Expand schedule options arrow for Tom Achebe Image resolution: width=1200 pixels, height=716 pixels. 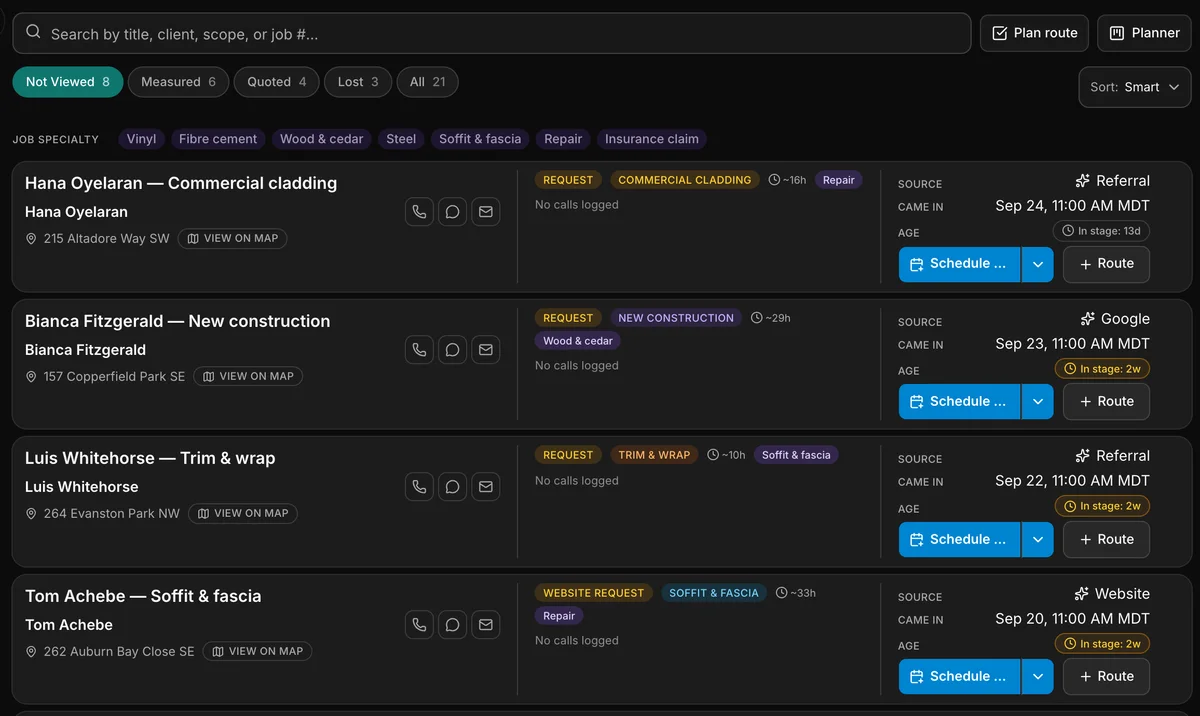pos(1037,677)
